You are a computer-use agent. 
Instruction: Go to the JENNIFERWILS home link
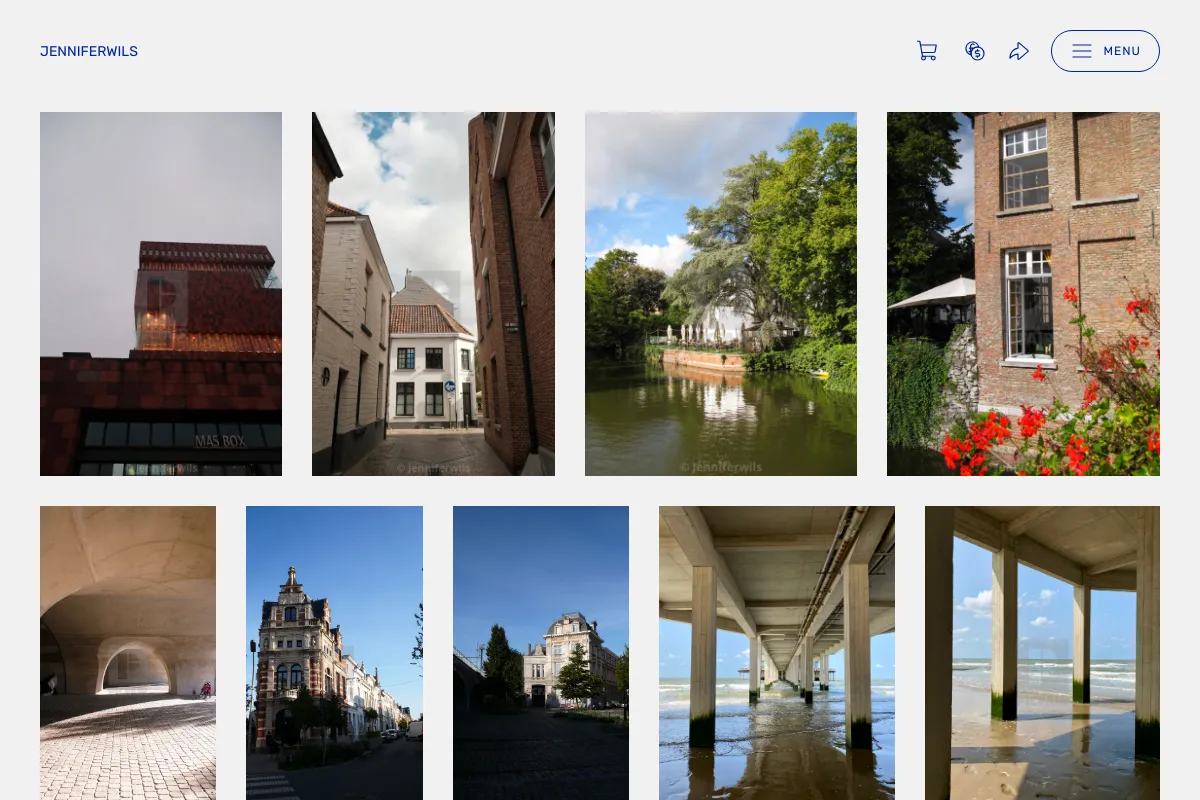(89, 51)
